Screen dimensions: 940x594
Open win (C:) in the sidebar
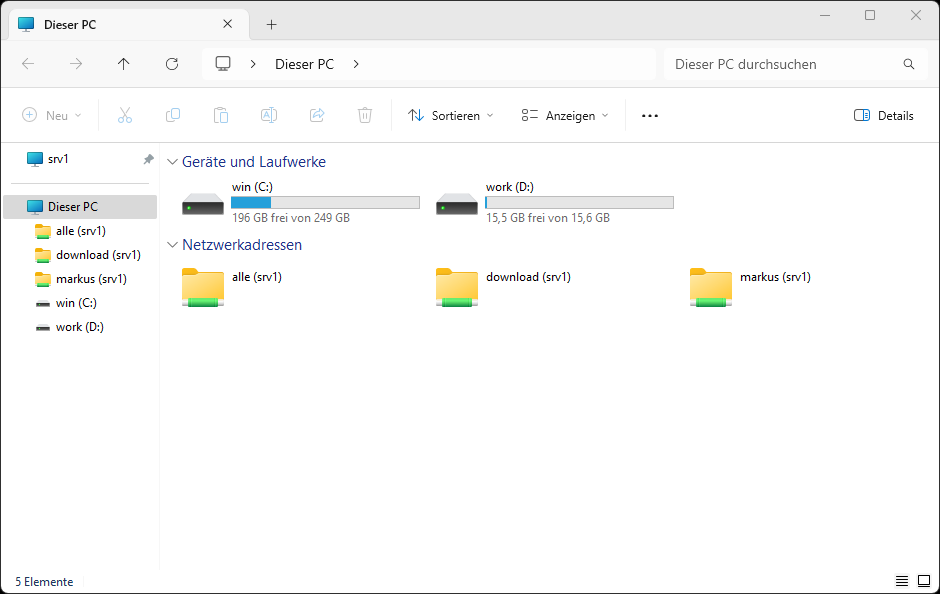point(80,303)
